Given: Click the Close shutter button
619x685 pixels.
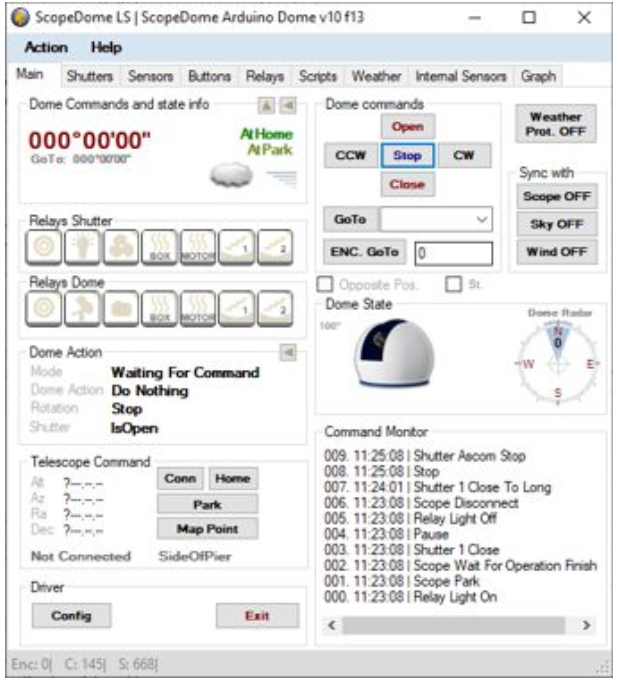Looking at the screenshot, I should [408, 184].
